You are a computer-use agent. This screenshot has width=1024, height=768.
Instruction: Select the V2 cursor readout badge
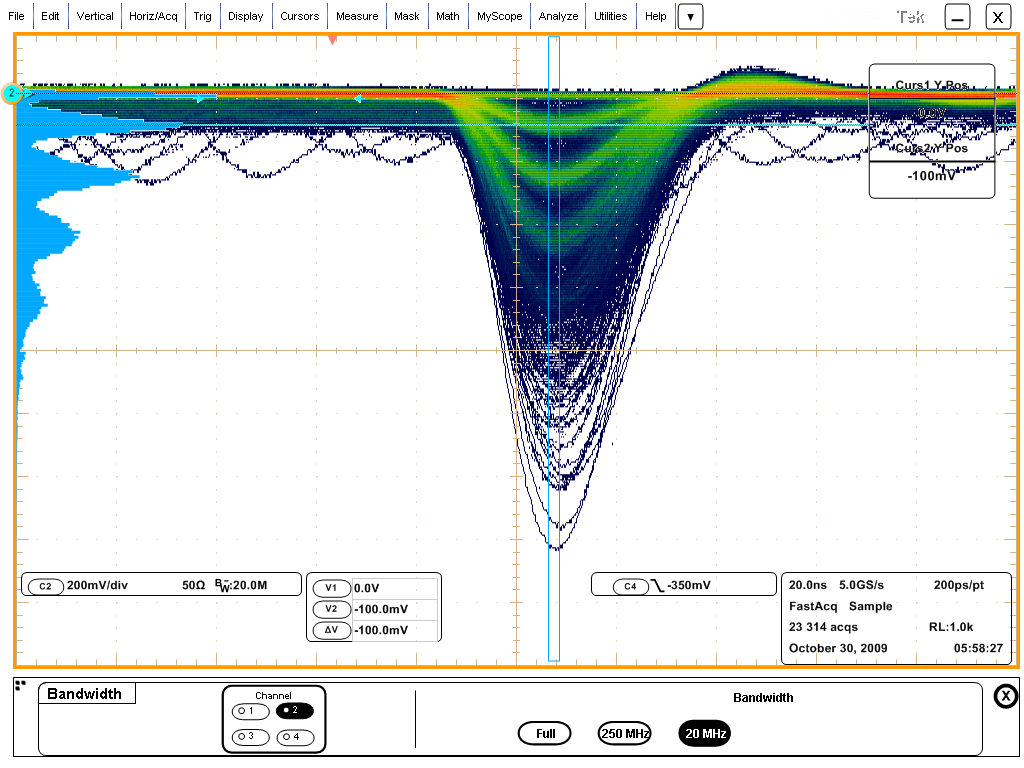[x=331, y=609]
